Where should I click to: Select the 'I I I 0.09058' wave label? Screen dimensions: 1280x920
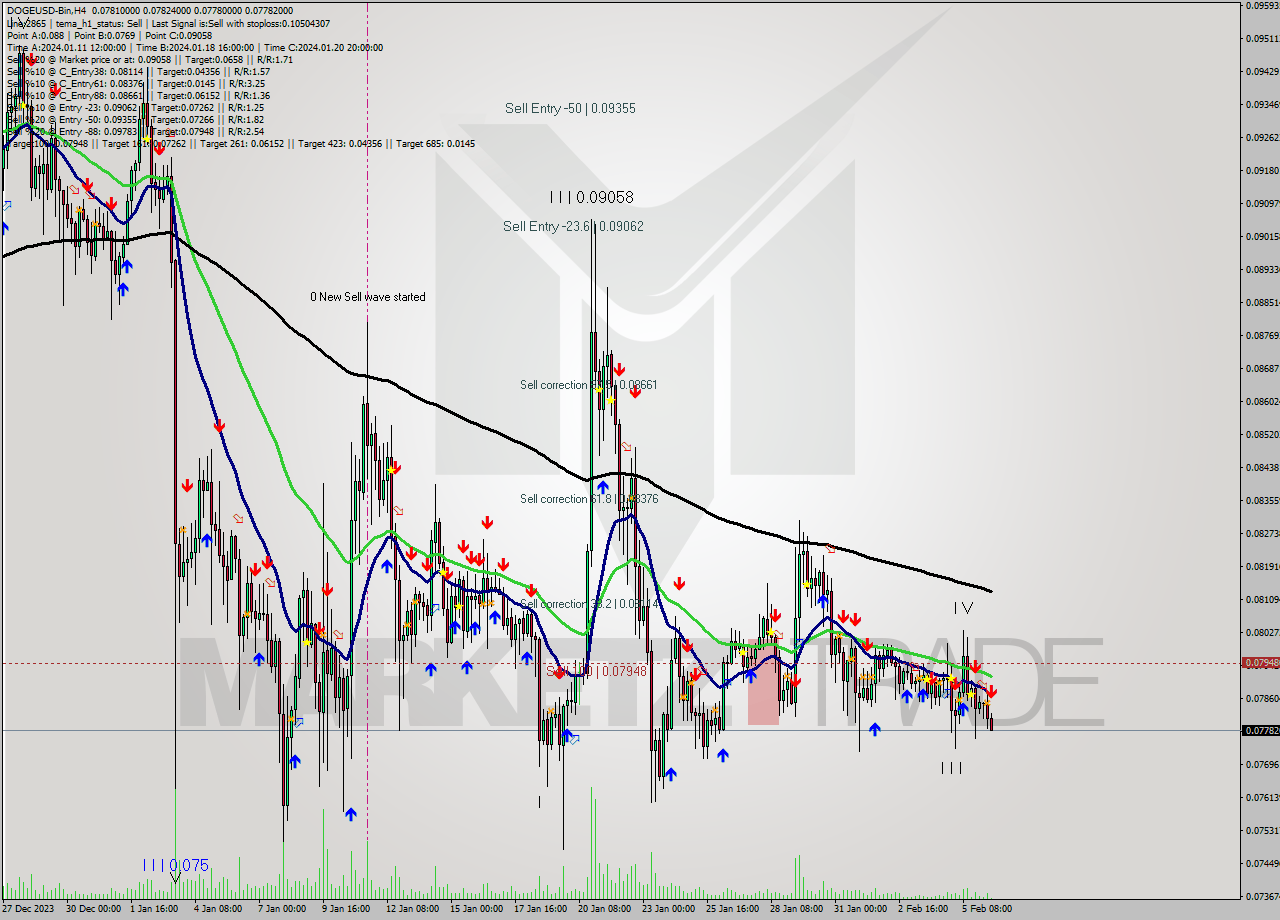point(591,197)
